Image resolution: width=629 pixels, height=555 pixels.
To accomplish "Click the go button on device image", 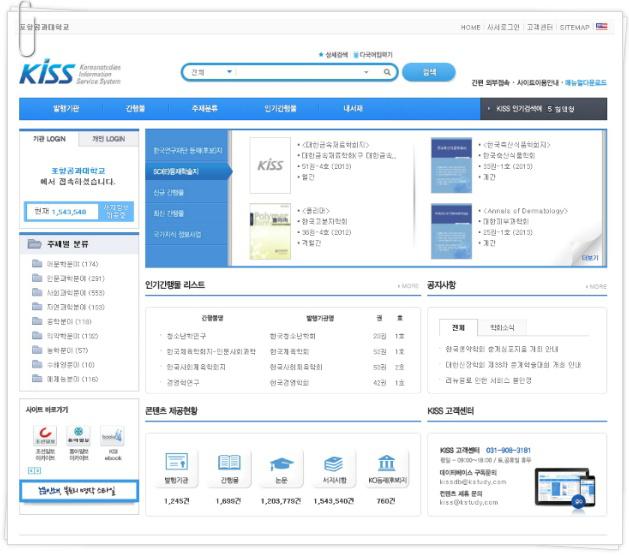I will point(578,502).
